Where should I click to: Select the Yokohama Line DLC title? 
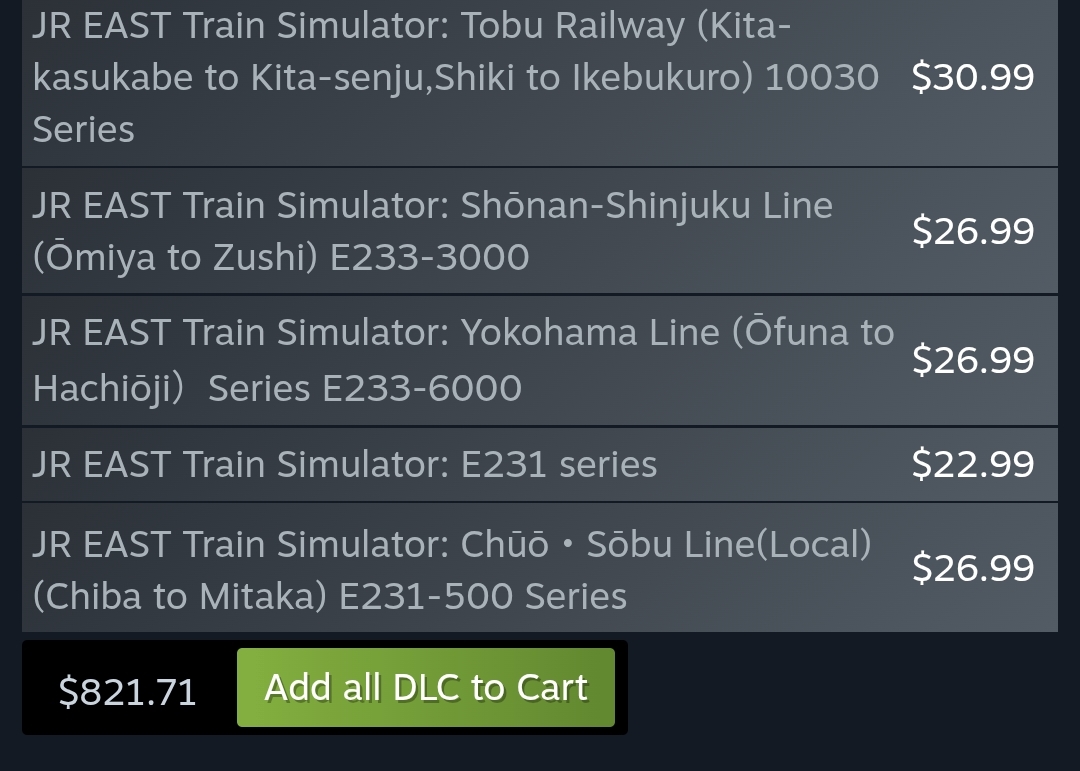click(462, 360)
